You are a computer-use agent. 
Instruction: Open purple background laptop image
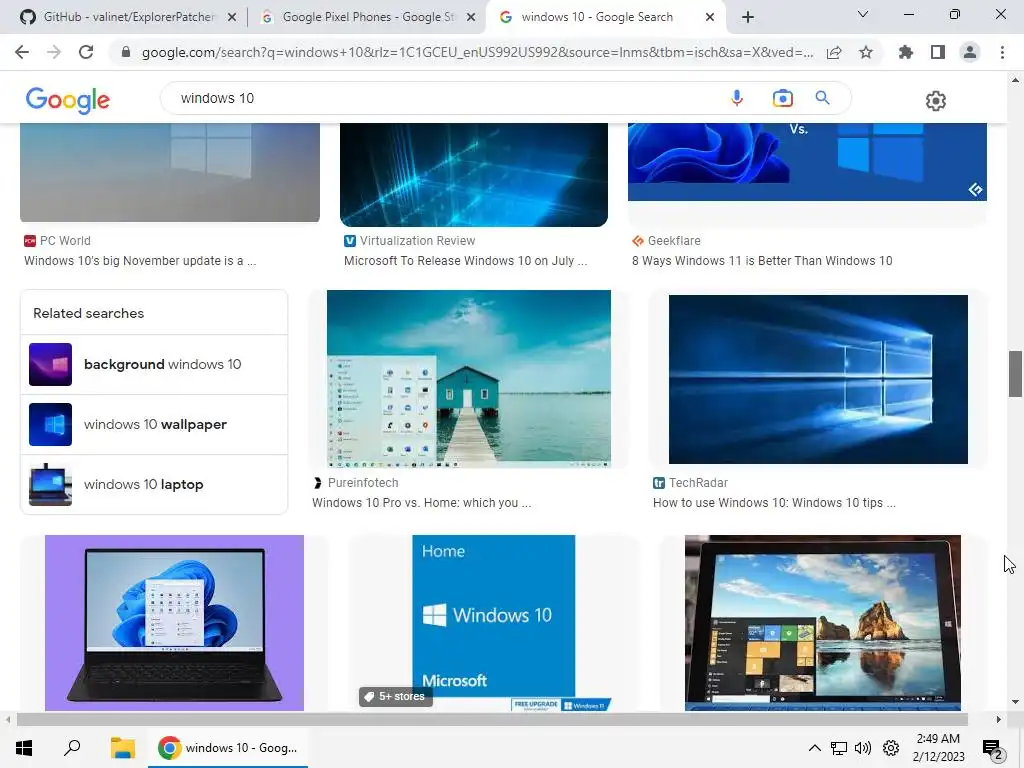(x=174, y=623)
